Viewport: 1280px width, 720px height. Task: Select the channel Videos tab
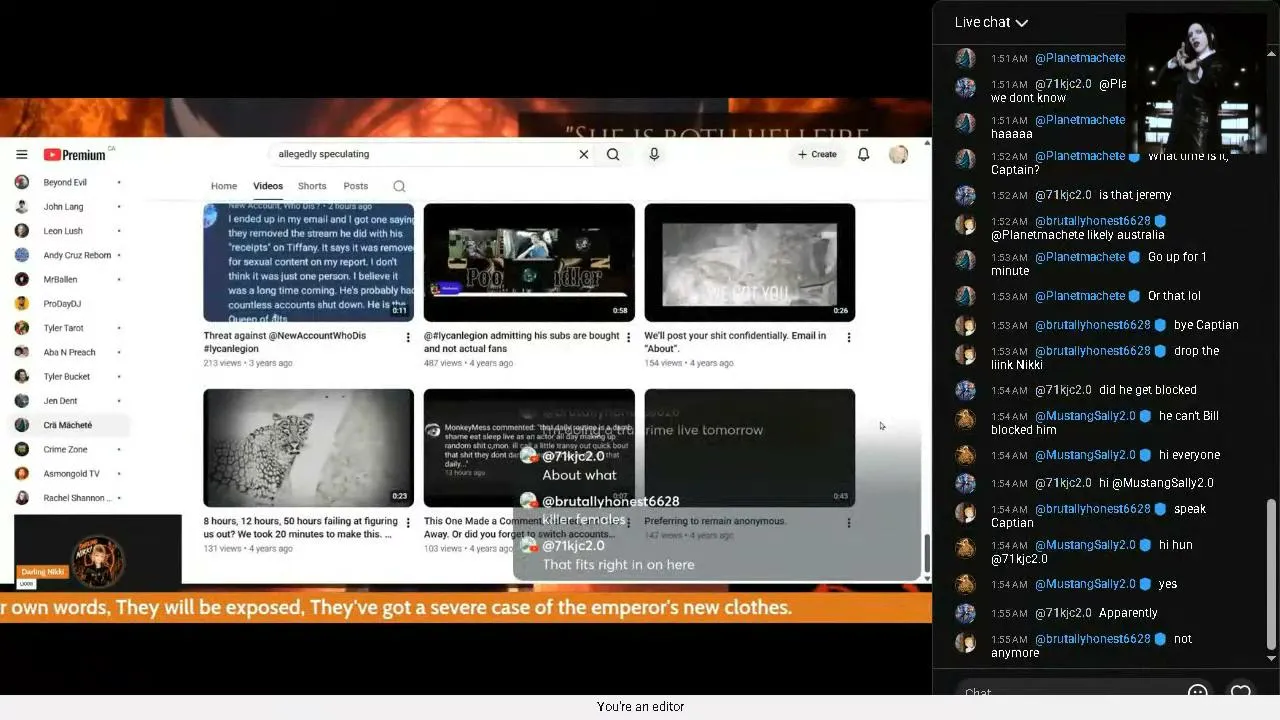pyautogui.click(x=268, y=186)
